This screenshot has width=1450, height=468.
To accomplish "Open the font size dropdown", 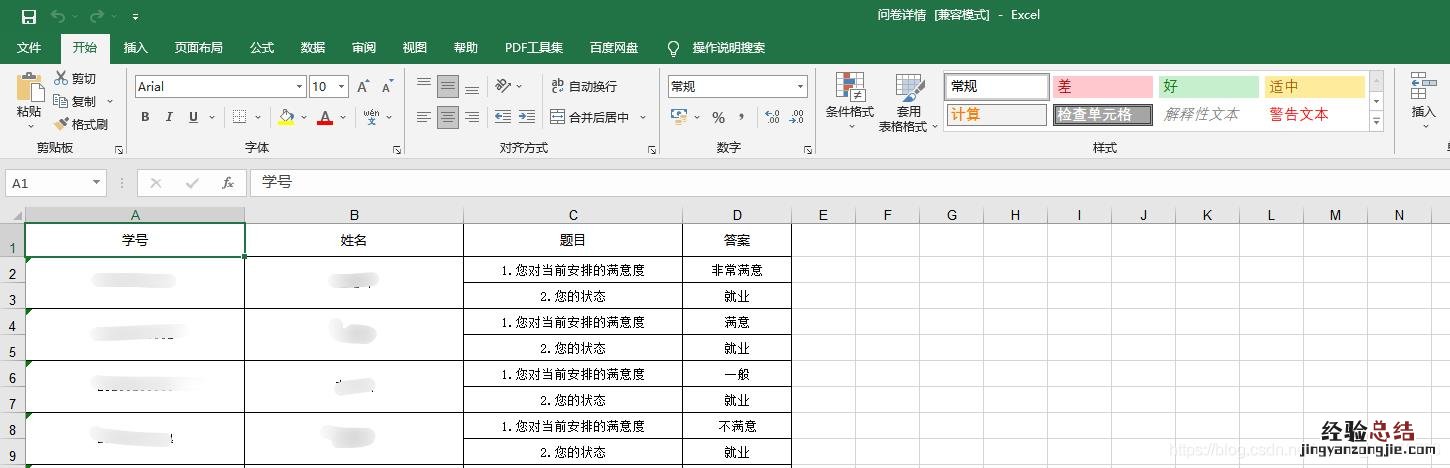I will click(342, 87).
